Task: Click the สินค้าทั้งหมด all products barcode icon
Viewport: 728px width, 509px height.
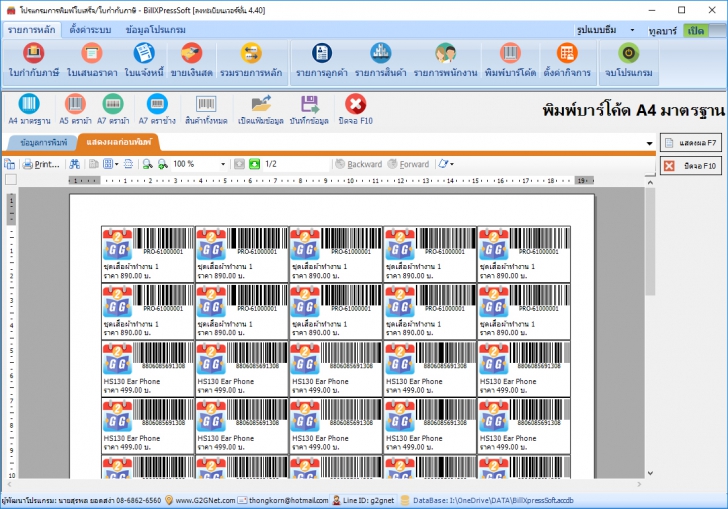Action: [206, 108]
